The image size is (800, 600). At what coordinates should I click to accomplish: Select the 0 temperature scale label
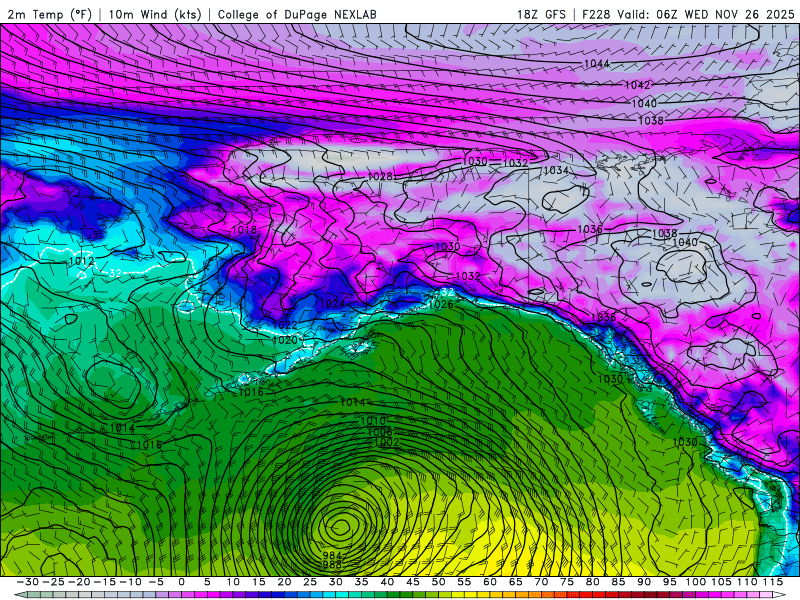click(182, 582)
